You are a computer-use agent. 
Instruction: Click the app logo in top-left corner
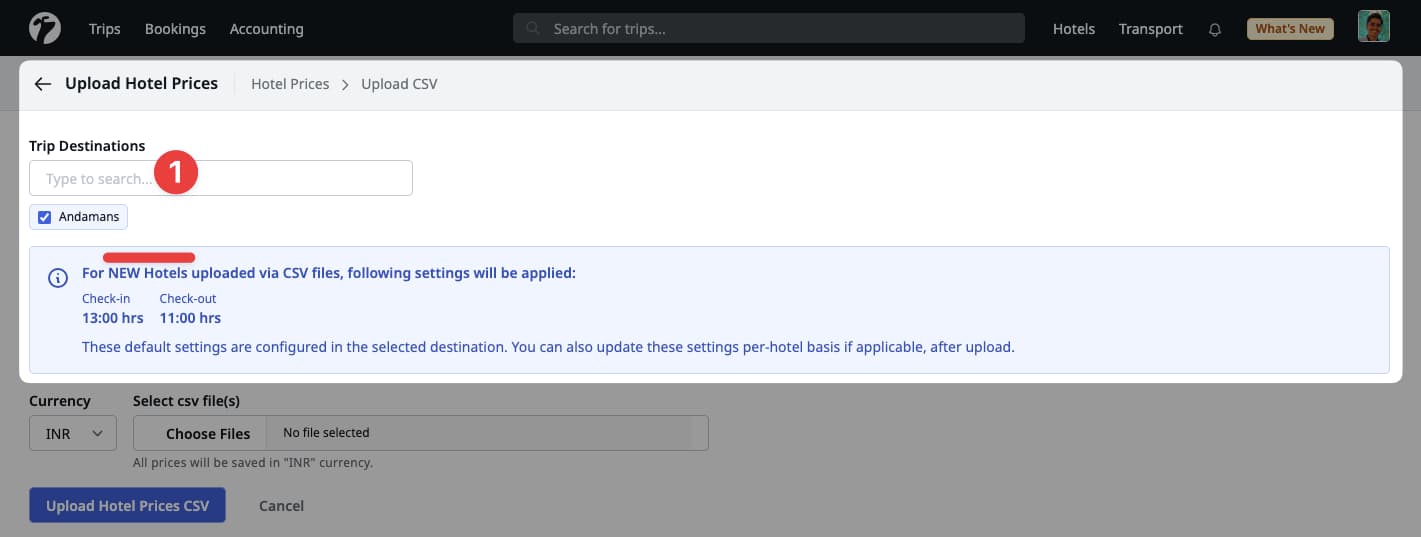pos(44,28)
